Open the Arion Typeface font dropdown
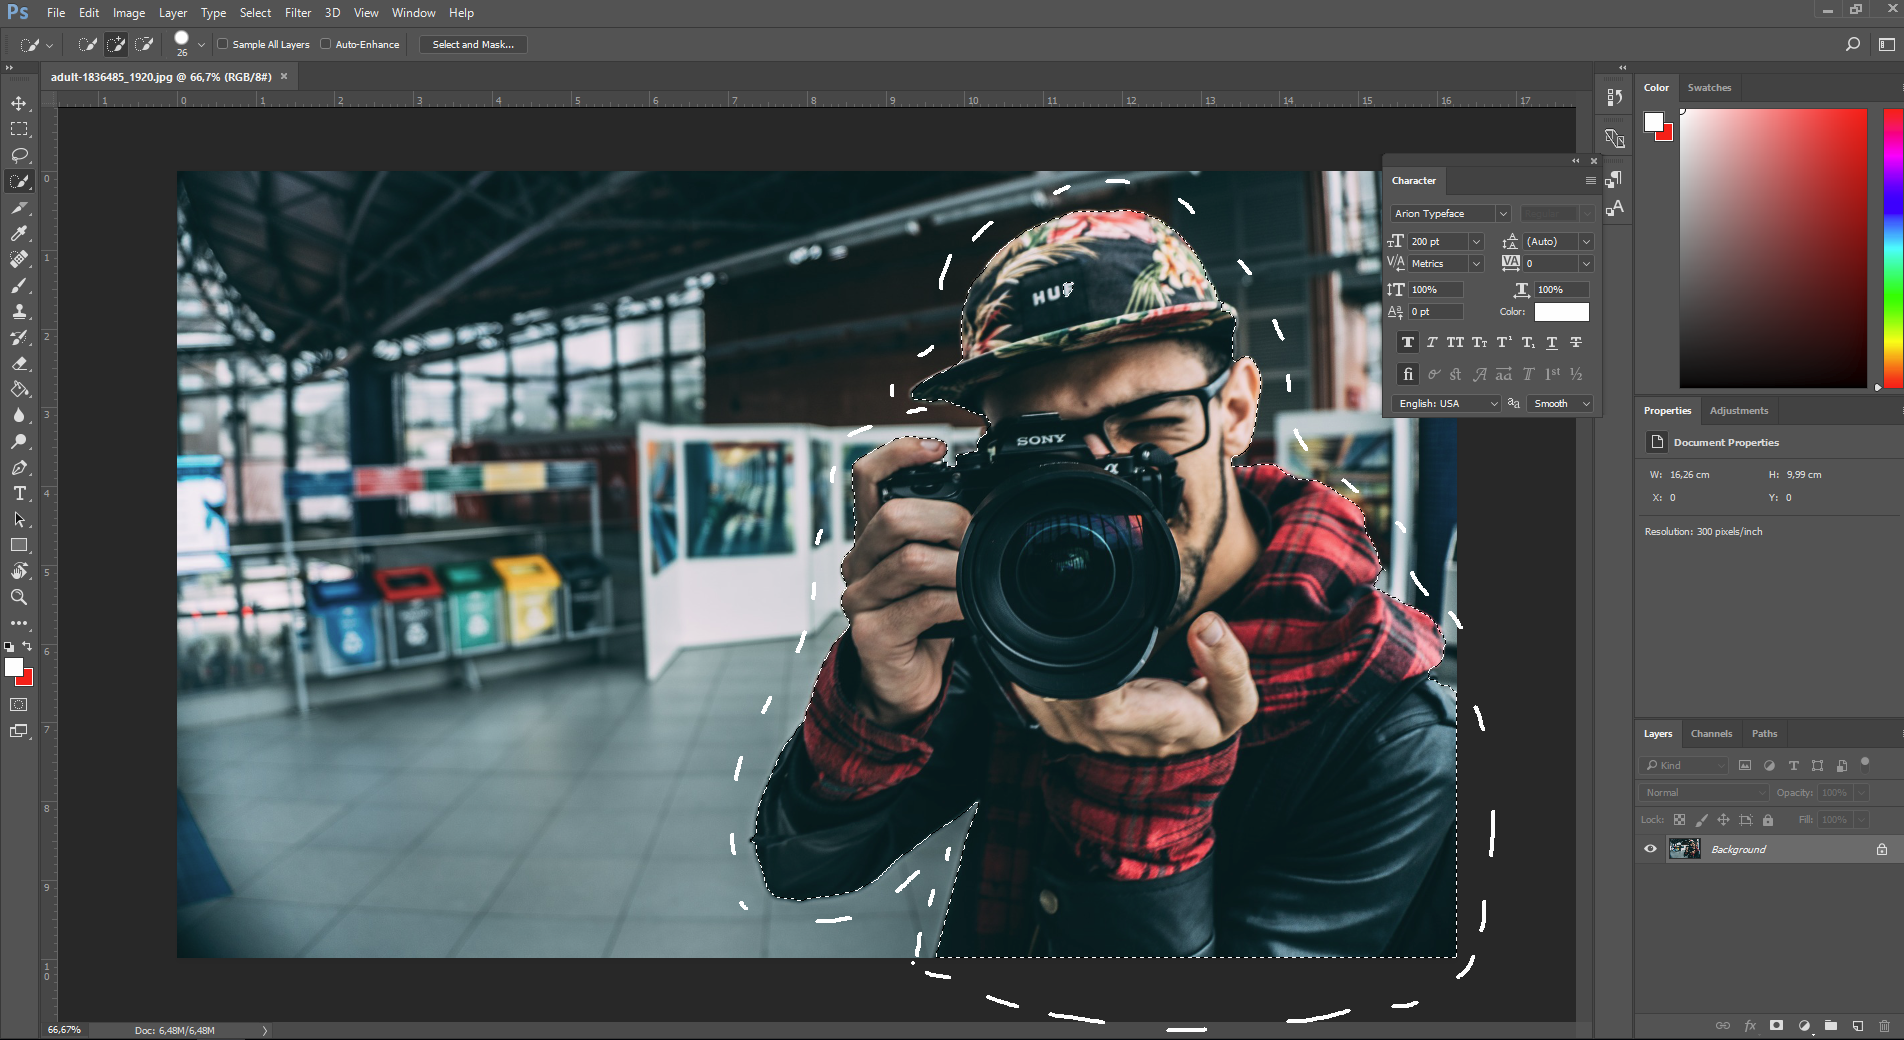The width and height of the screenshot is (1904, 1040). point(1502,213)
